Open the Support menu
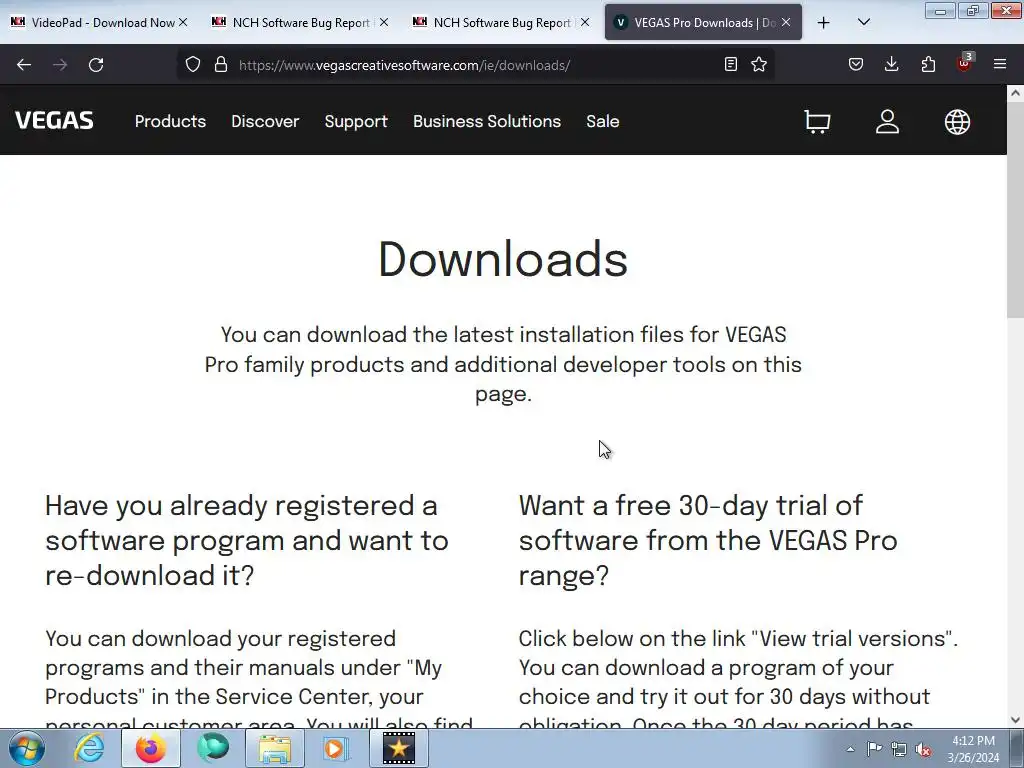The image size is (1024, 768). pyautogui.click(x=356, y=121)
